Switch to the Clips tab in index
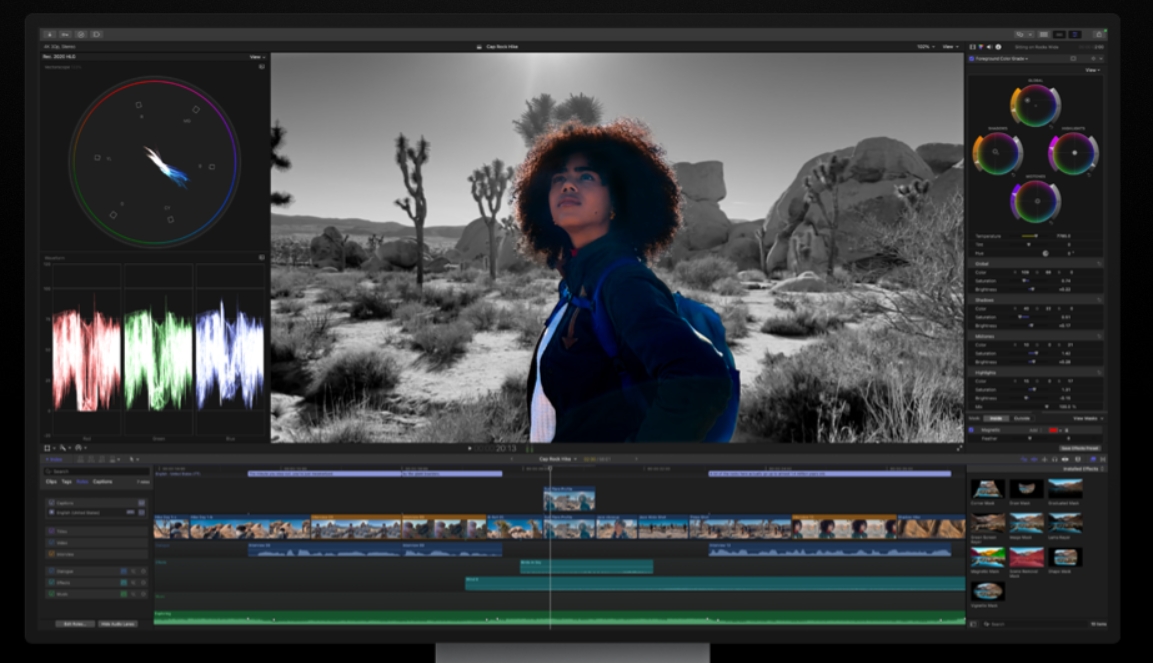The height and width of the screenshot is (663, 1153). 51,481
